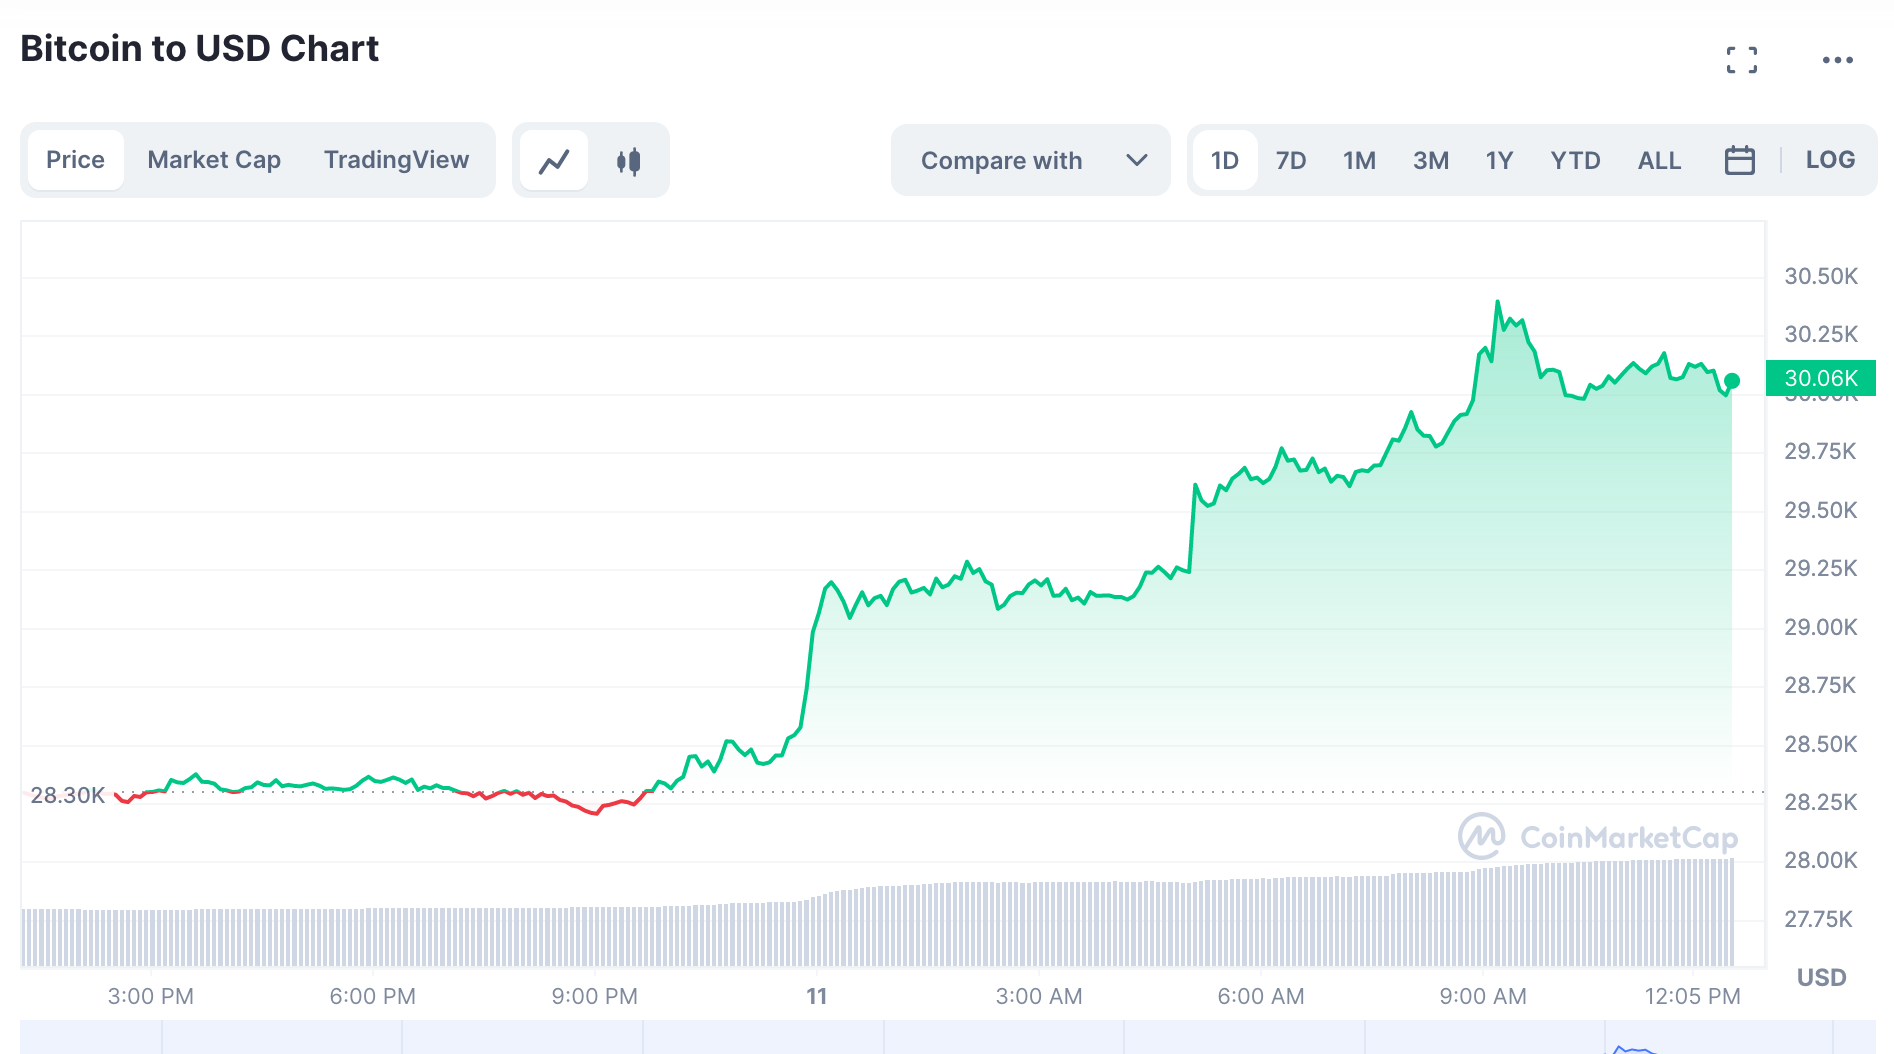Open the TradingView tab

396,160
